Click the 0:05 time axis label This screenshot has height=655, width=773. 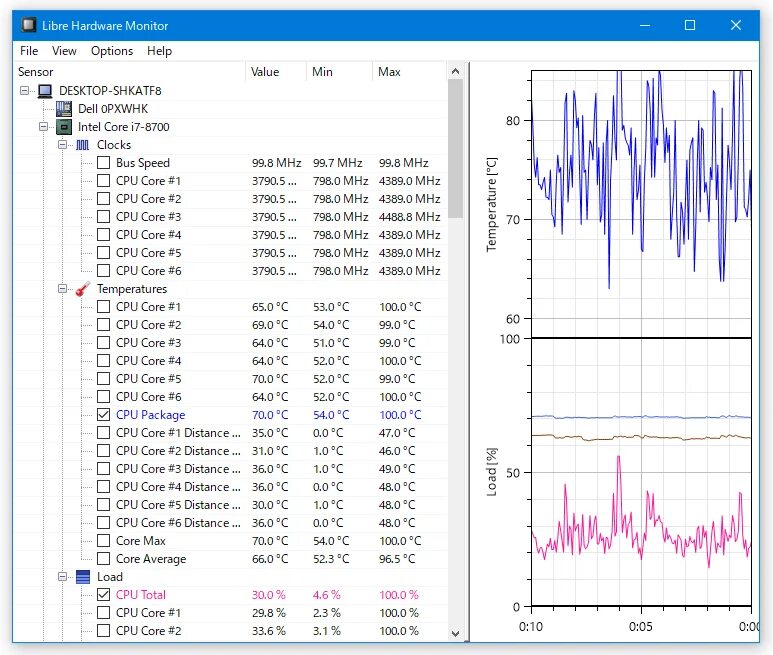[640, 626]
